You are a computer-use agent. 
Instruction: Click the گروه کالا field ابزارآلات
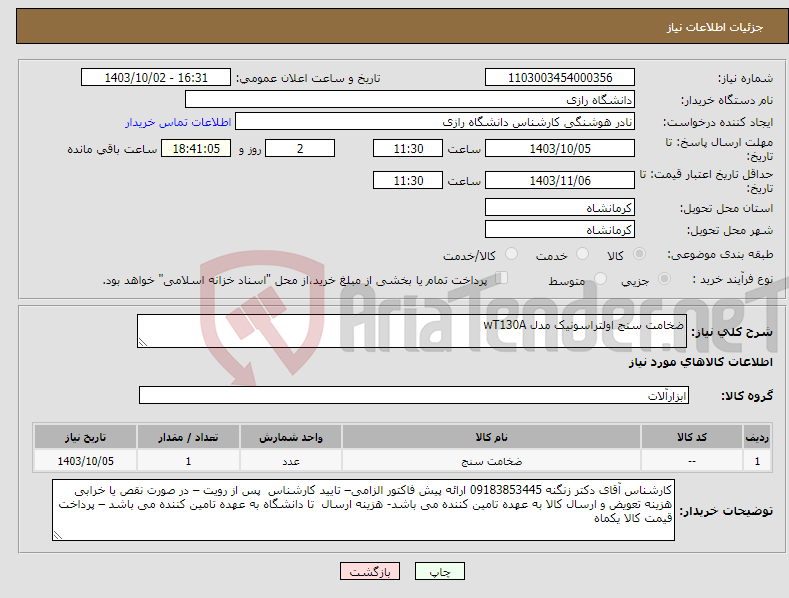[414, 395]
